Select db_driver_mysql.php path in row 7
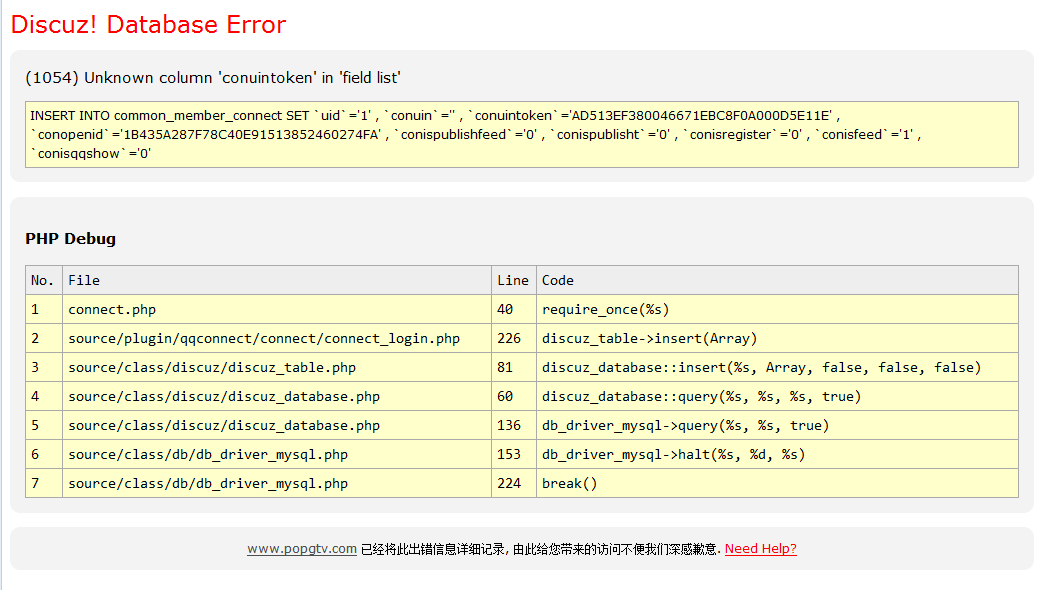The height and width of the screenshot is (590, 1039). click(277, 483)
